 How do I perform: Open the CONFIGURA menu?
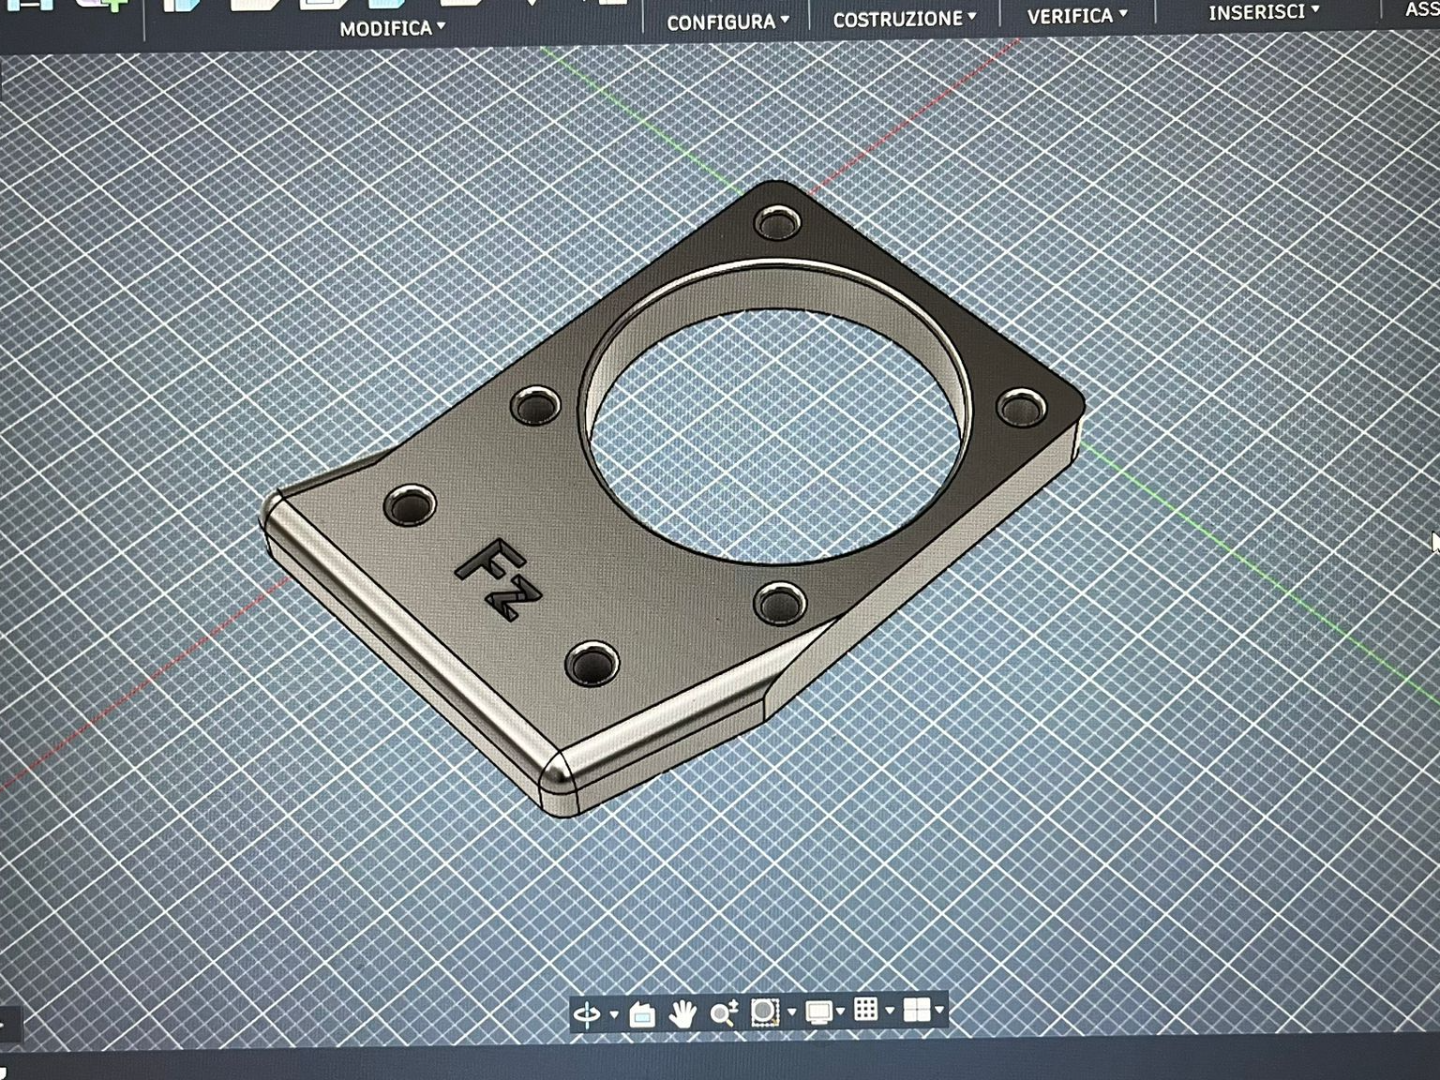[728, 21]
